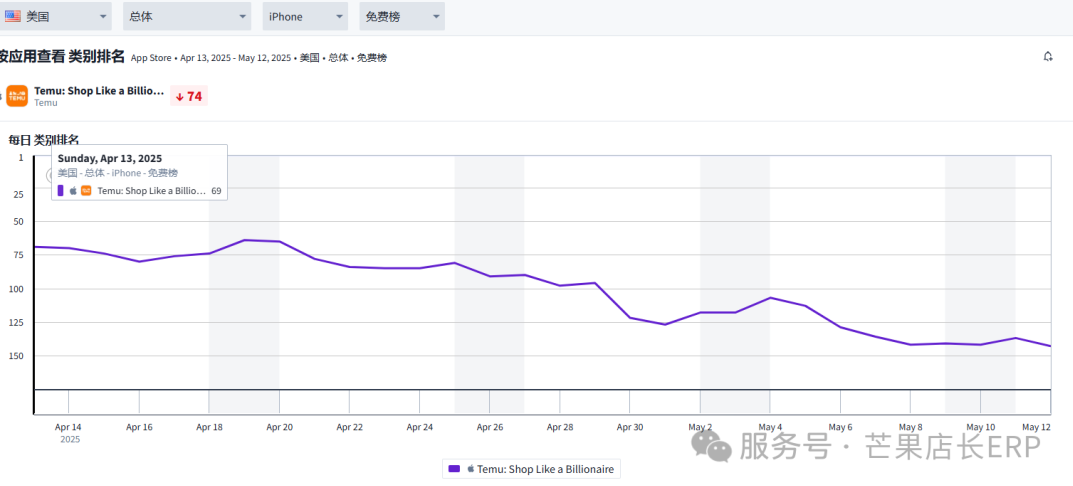Click the May 12 x-axis label
Viewport: 1073px width, 486px height.
[1036, 427]
